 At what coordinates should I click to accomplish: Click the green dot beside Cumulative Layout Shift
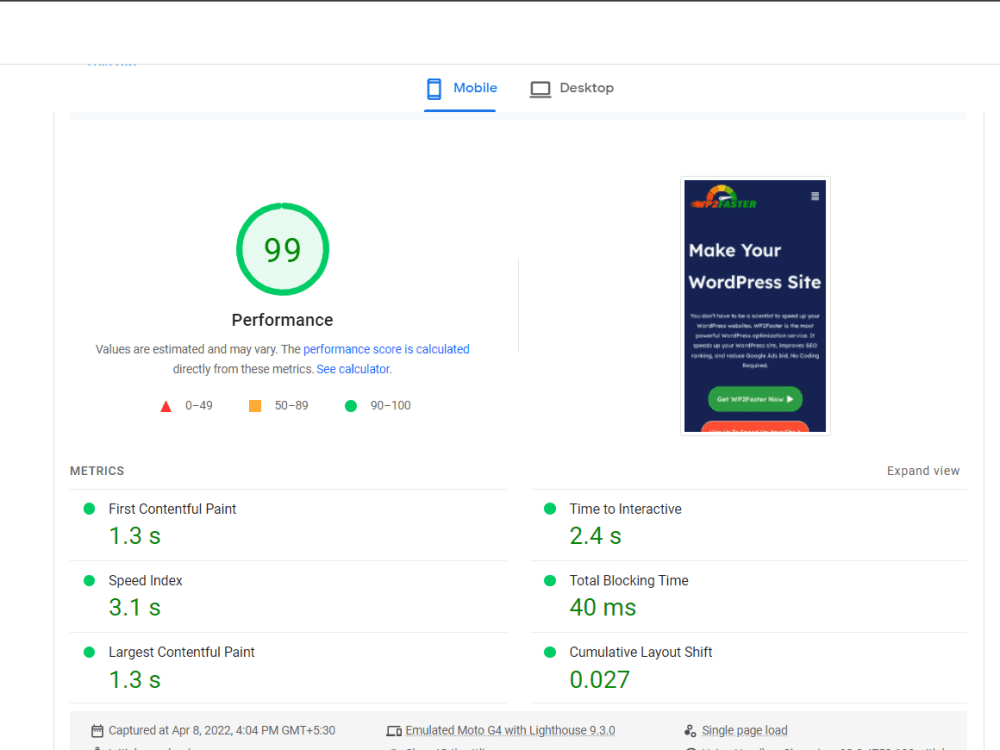[x=550, y=652]
